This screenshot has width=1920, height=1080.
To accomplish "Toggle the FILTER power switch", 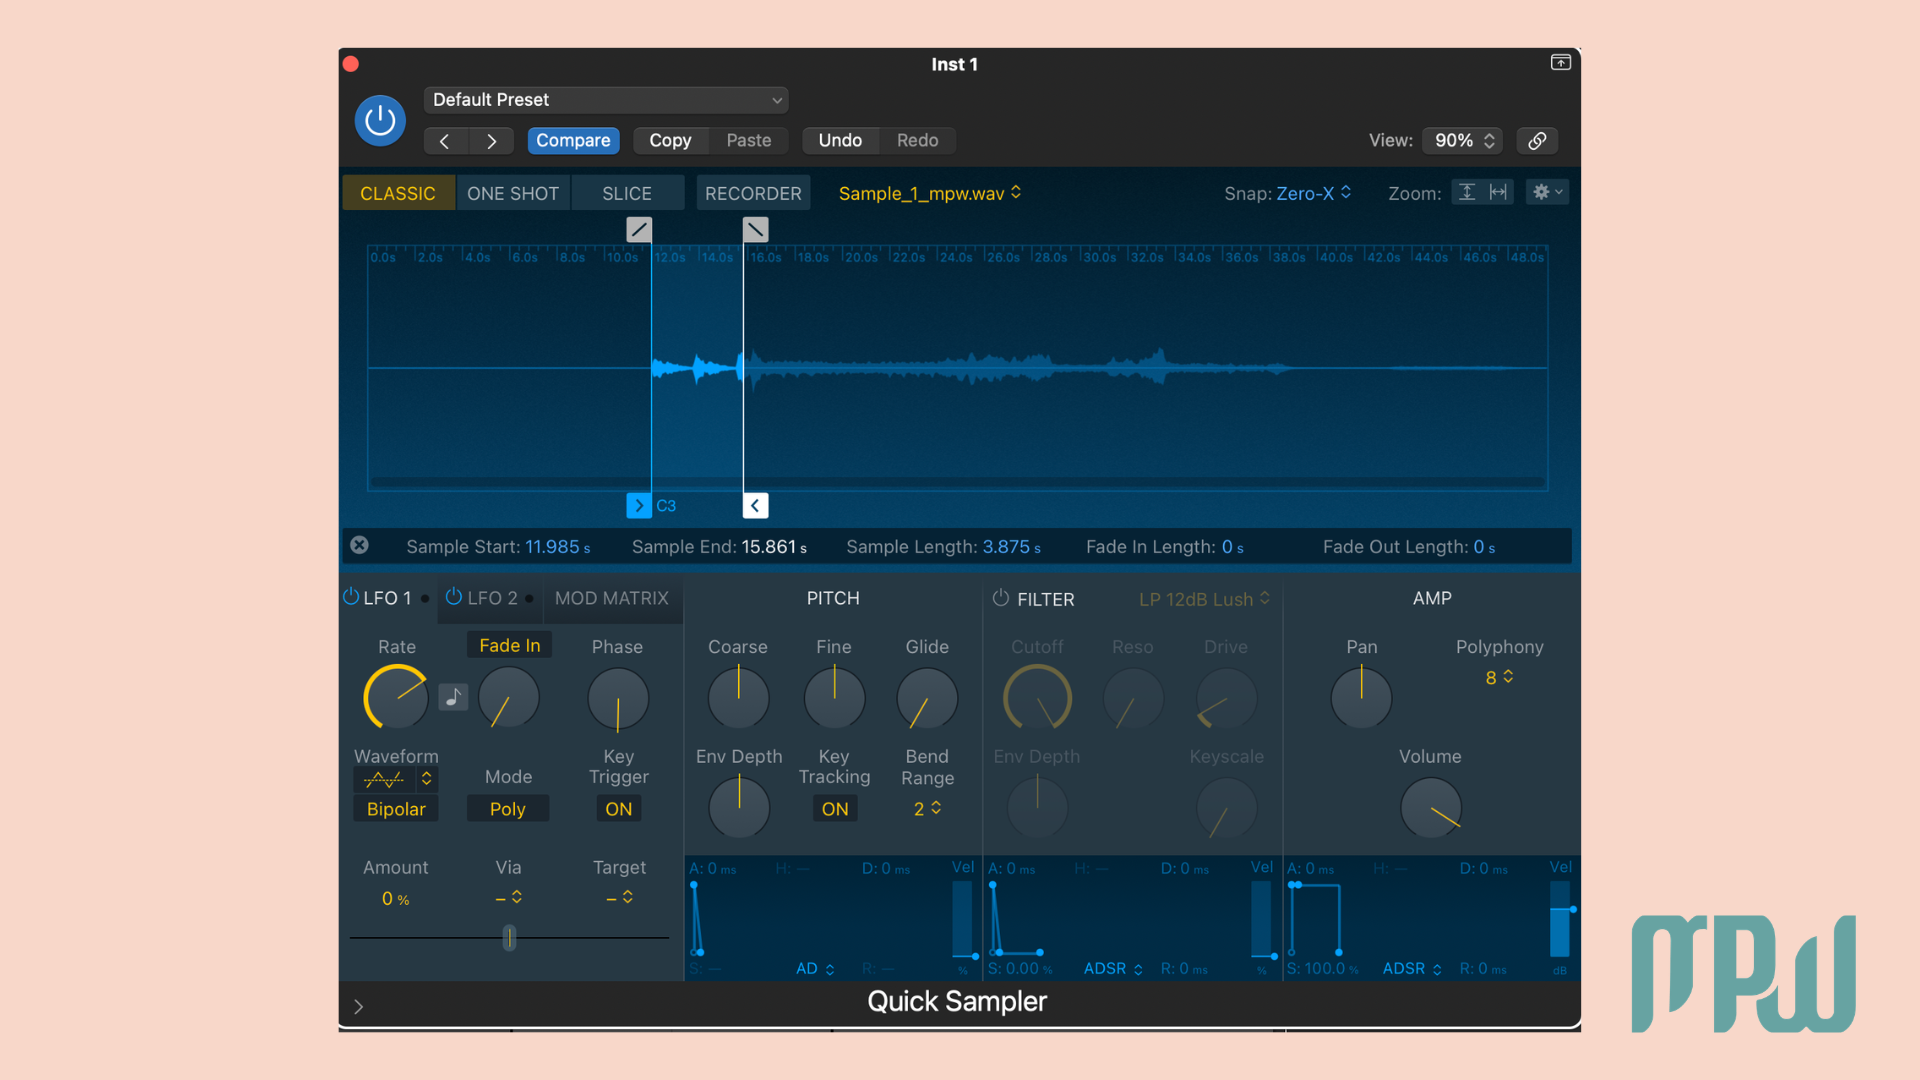I will click(999, 598).
